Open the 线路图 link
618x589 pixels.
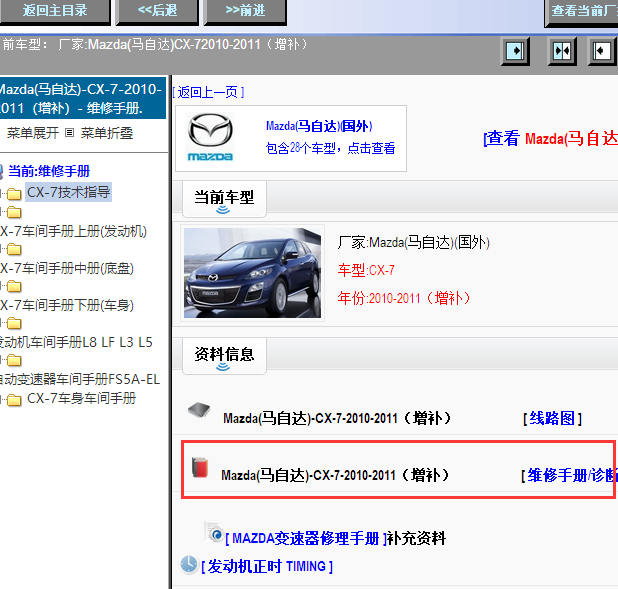552,418
